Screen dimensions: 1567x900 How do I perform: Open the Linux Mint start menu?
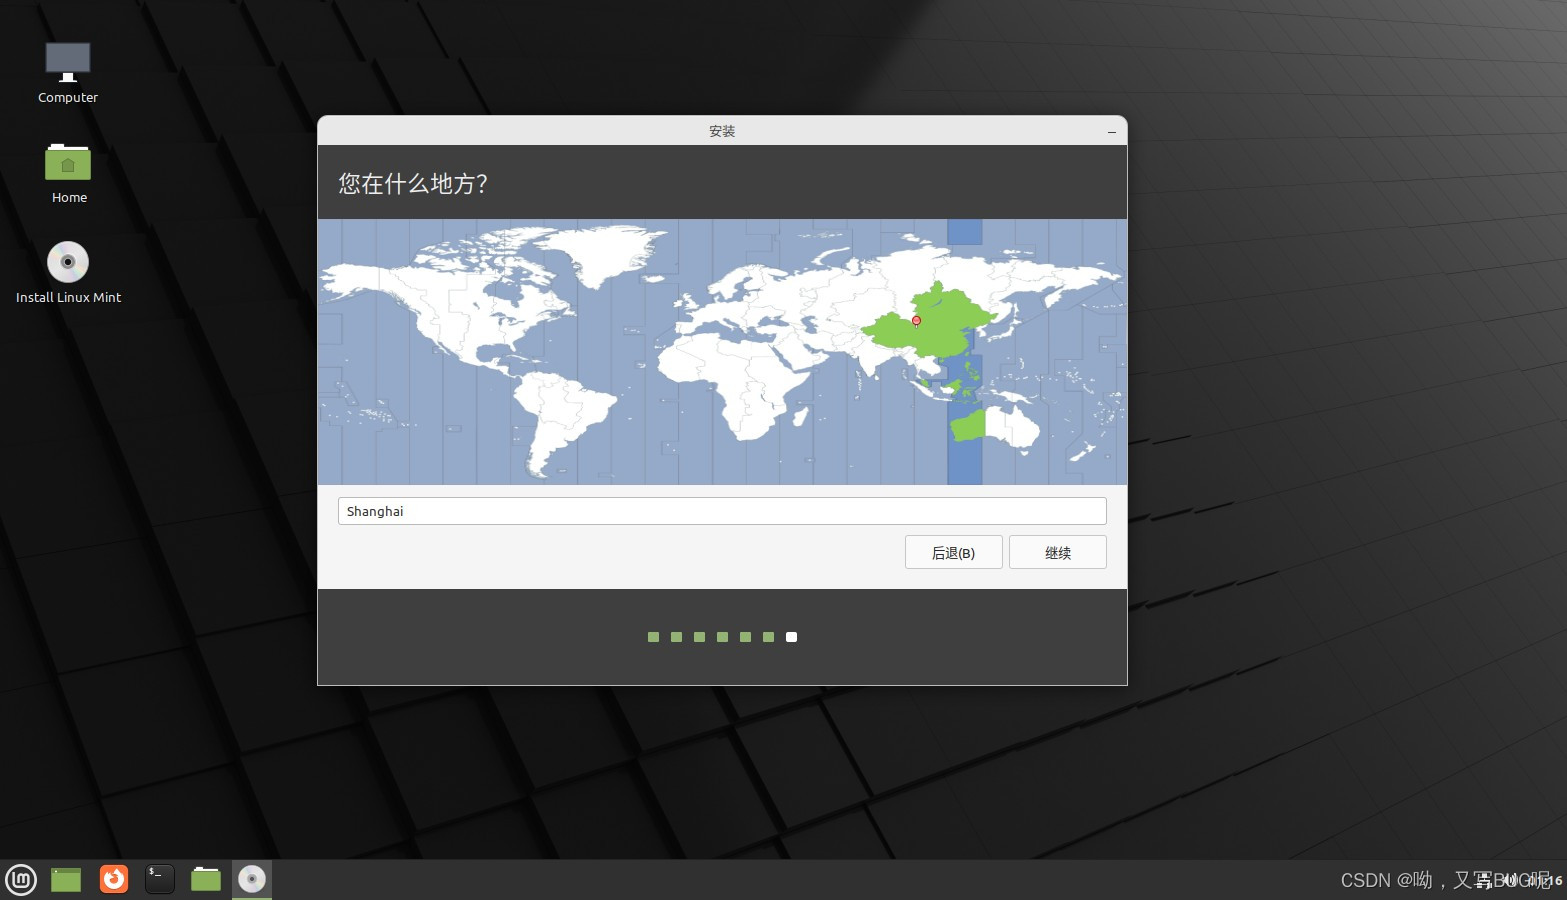click(x=21, y=880)
